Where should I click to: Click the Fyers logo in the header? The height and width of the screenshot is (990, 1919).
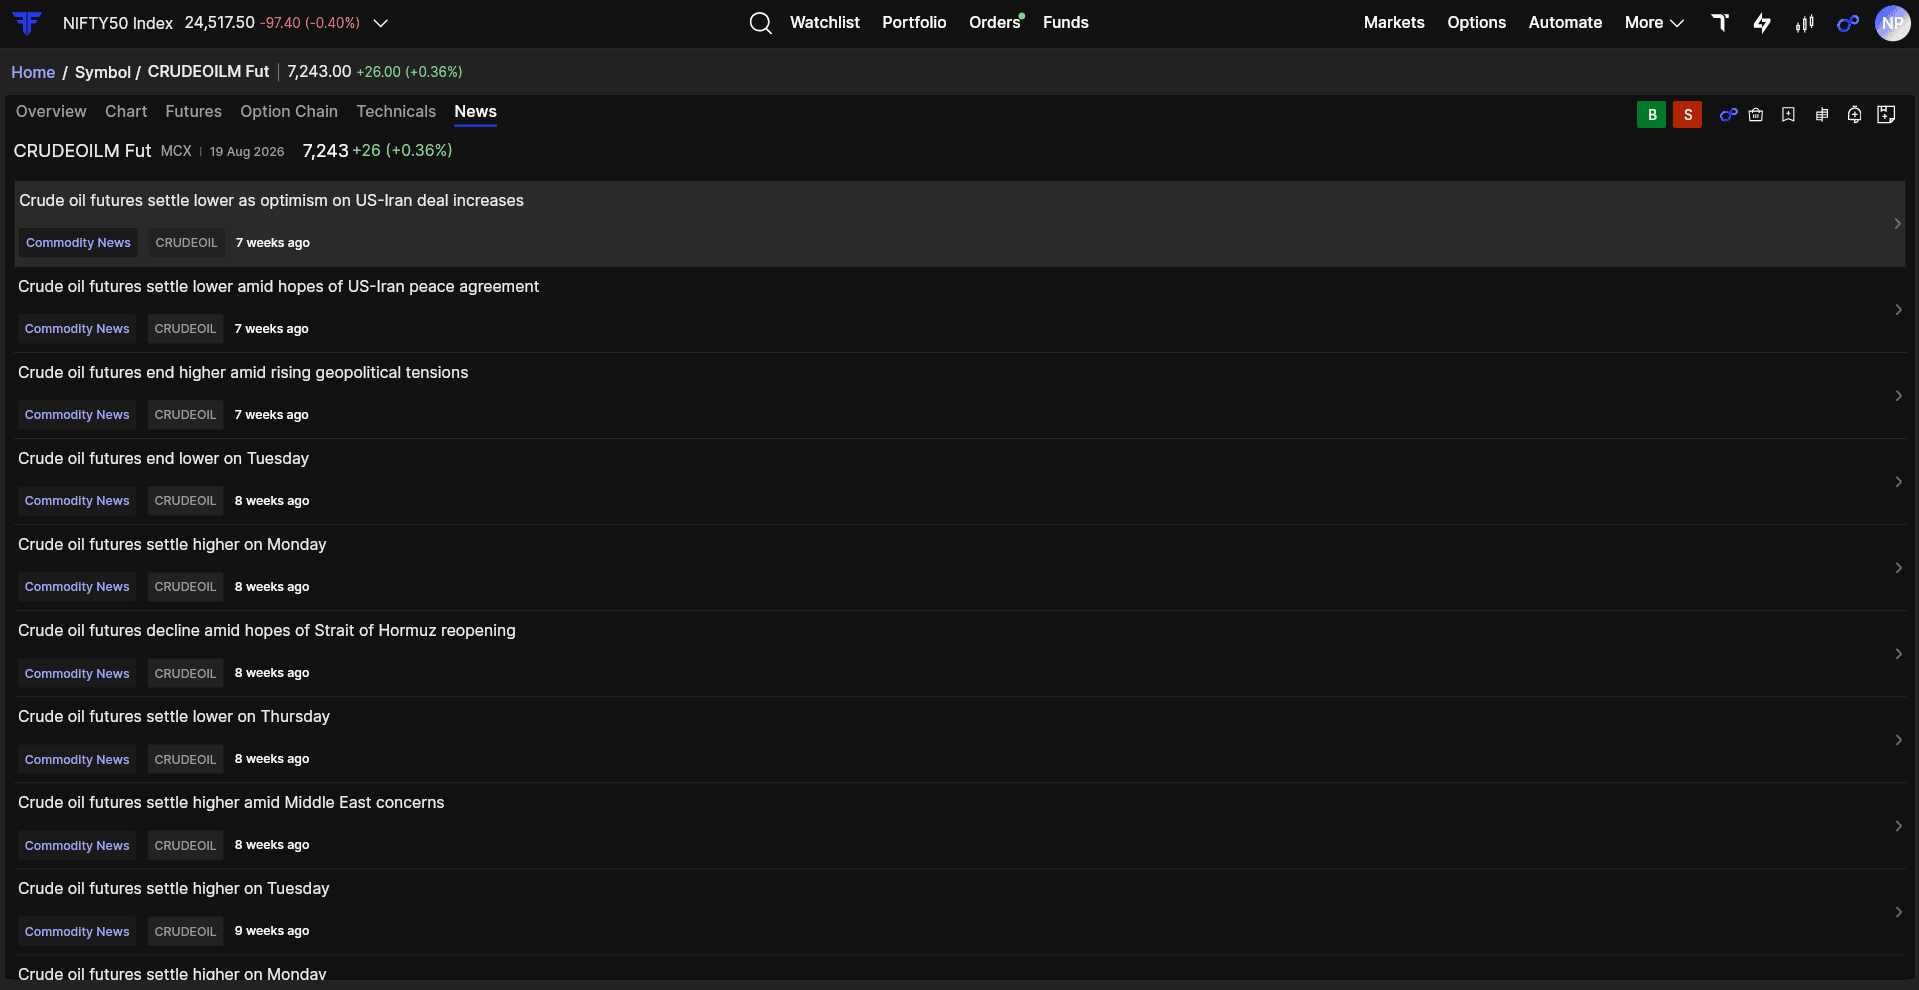(x=27, y=22)
